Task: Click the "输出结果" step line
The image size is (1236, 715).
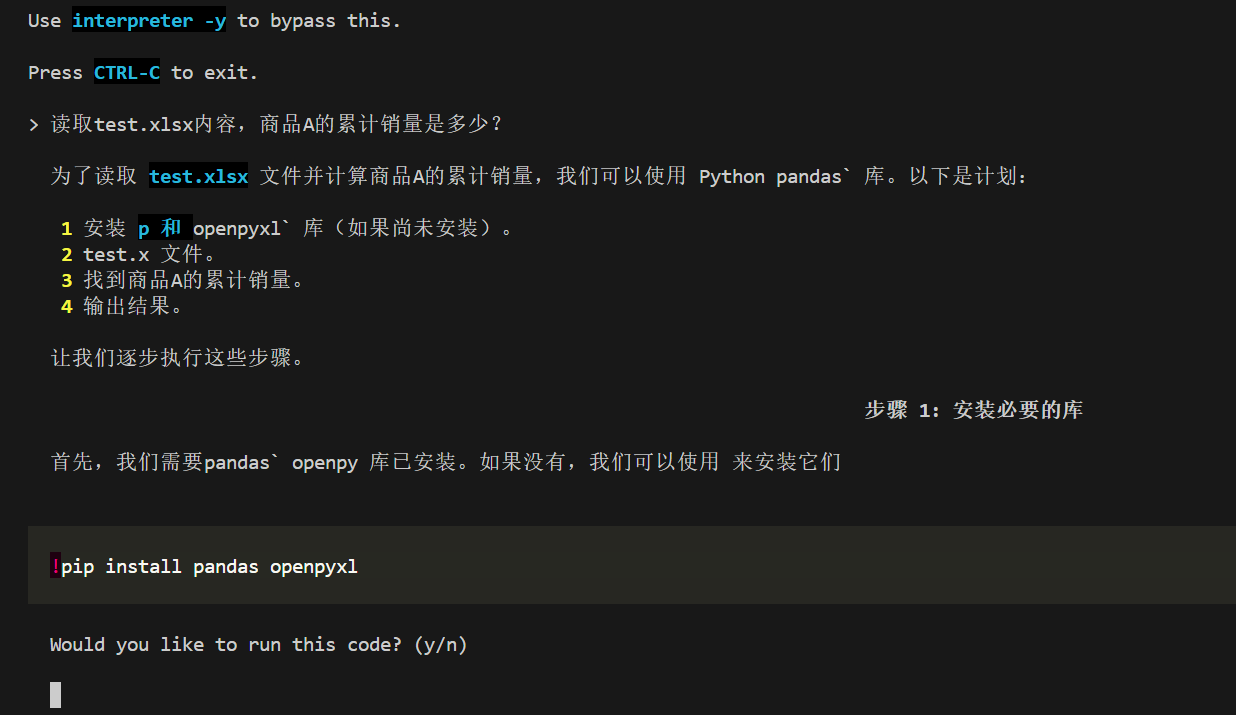Action: (134, 307)
